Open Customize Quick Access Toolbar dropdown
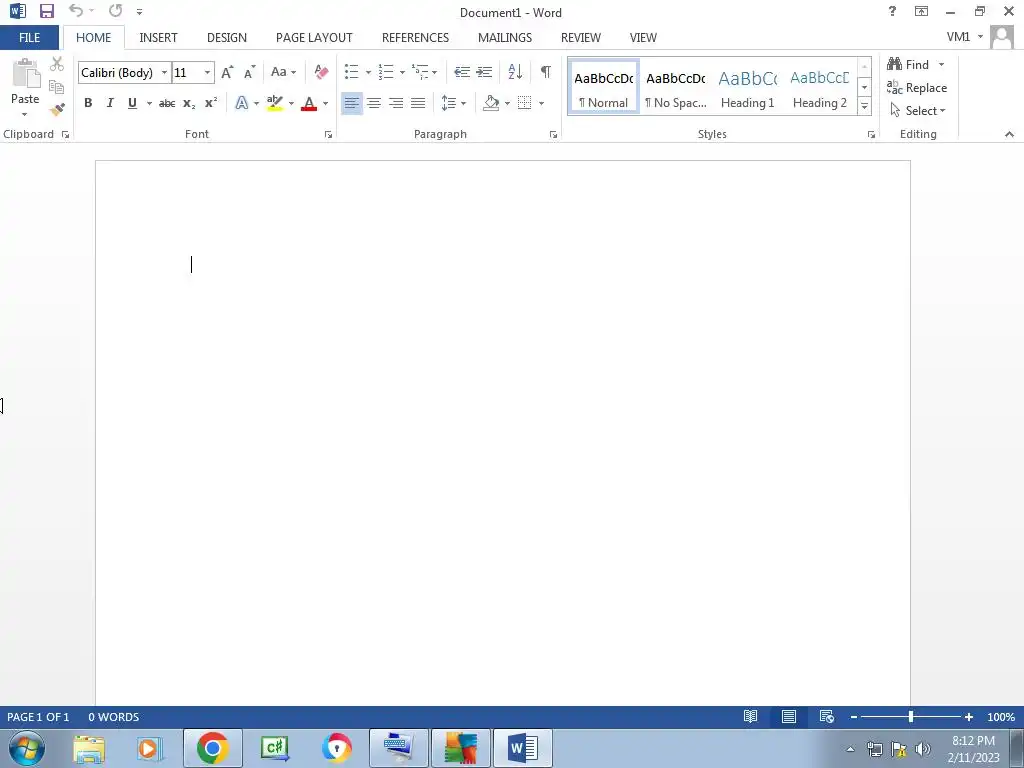 pyautogui.click(x=139, y=11)
